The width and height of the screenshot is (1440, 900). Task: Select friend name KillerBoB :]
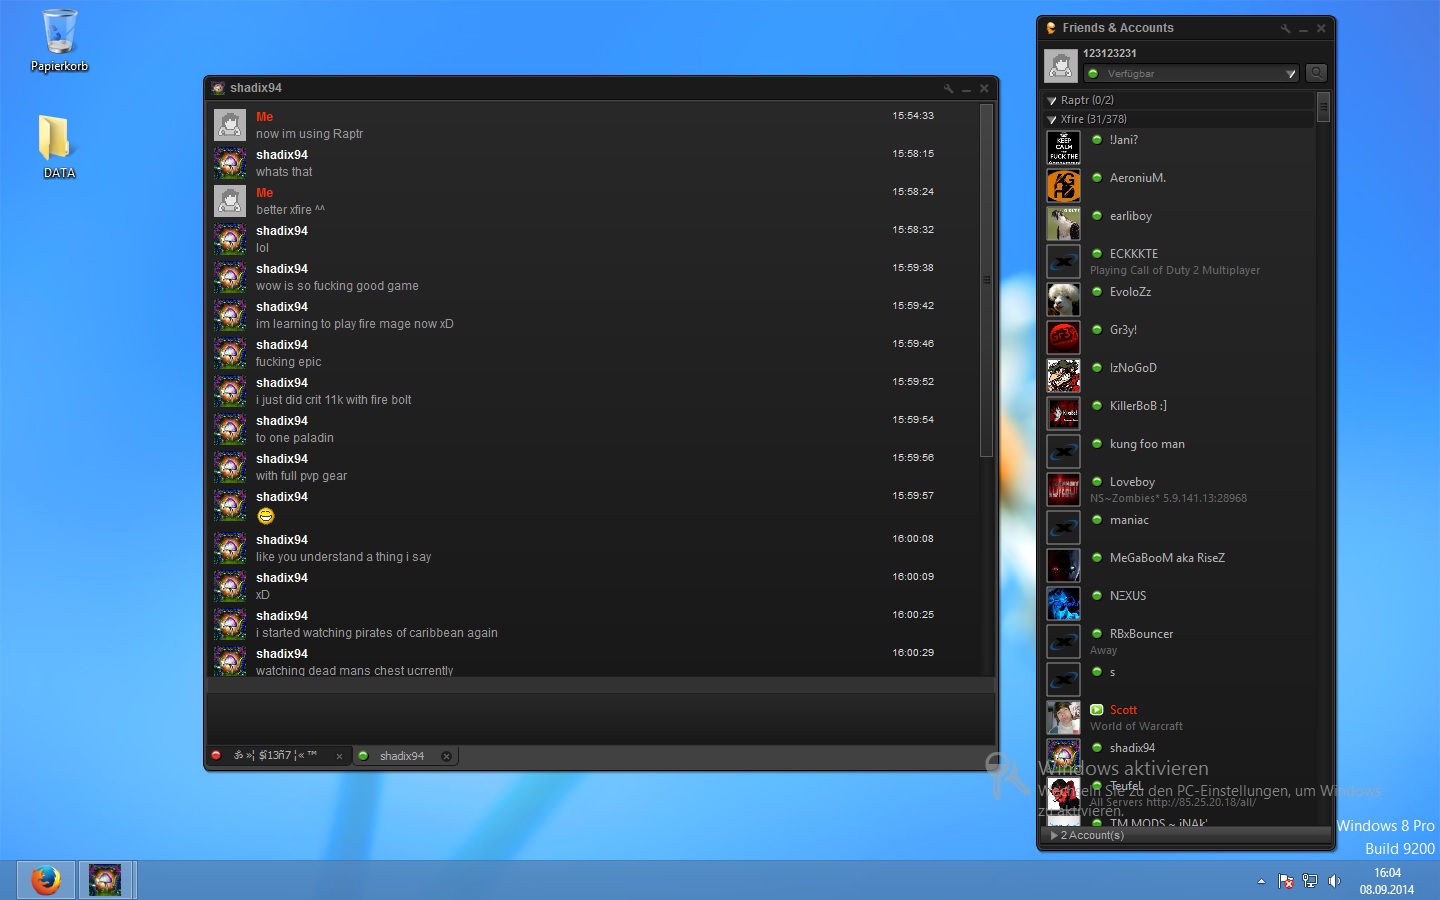point(1138,406)
